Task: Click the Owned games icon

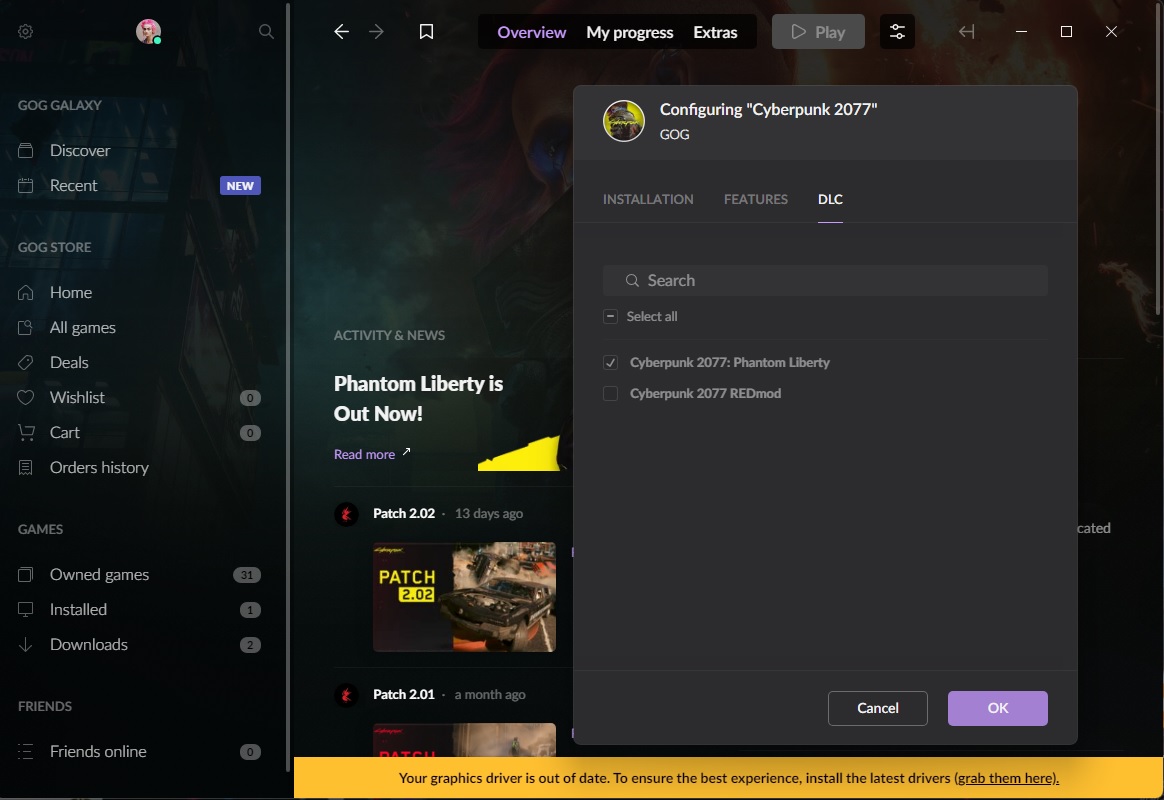Action: coord(25,574)
